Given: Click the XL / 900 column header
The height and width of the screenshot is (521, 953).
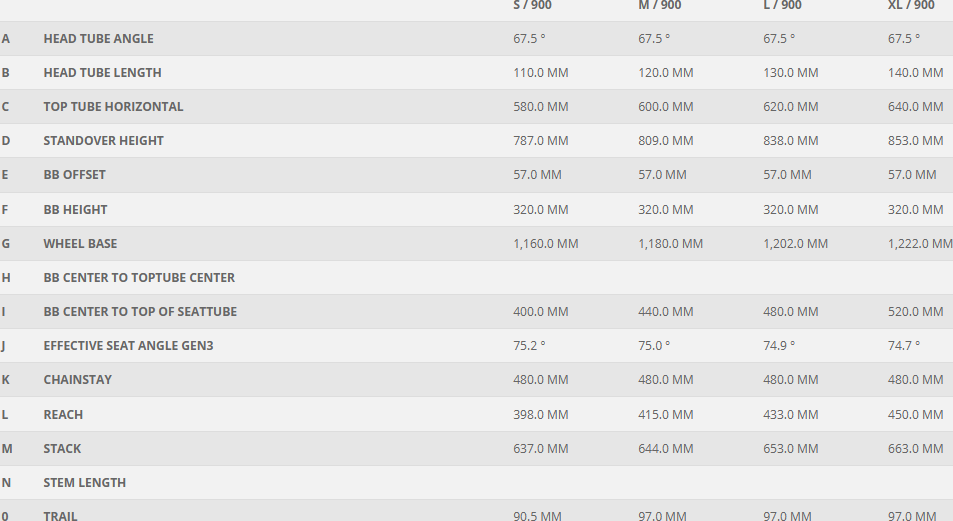Looking at the screenshot, I should tap(911, 6).
